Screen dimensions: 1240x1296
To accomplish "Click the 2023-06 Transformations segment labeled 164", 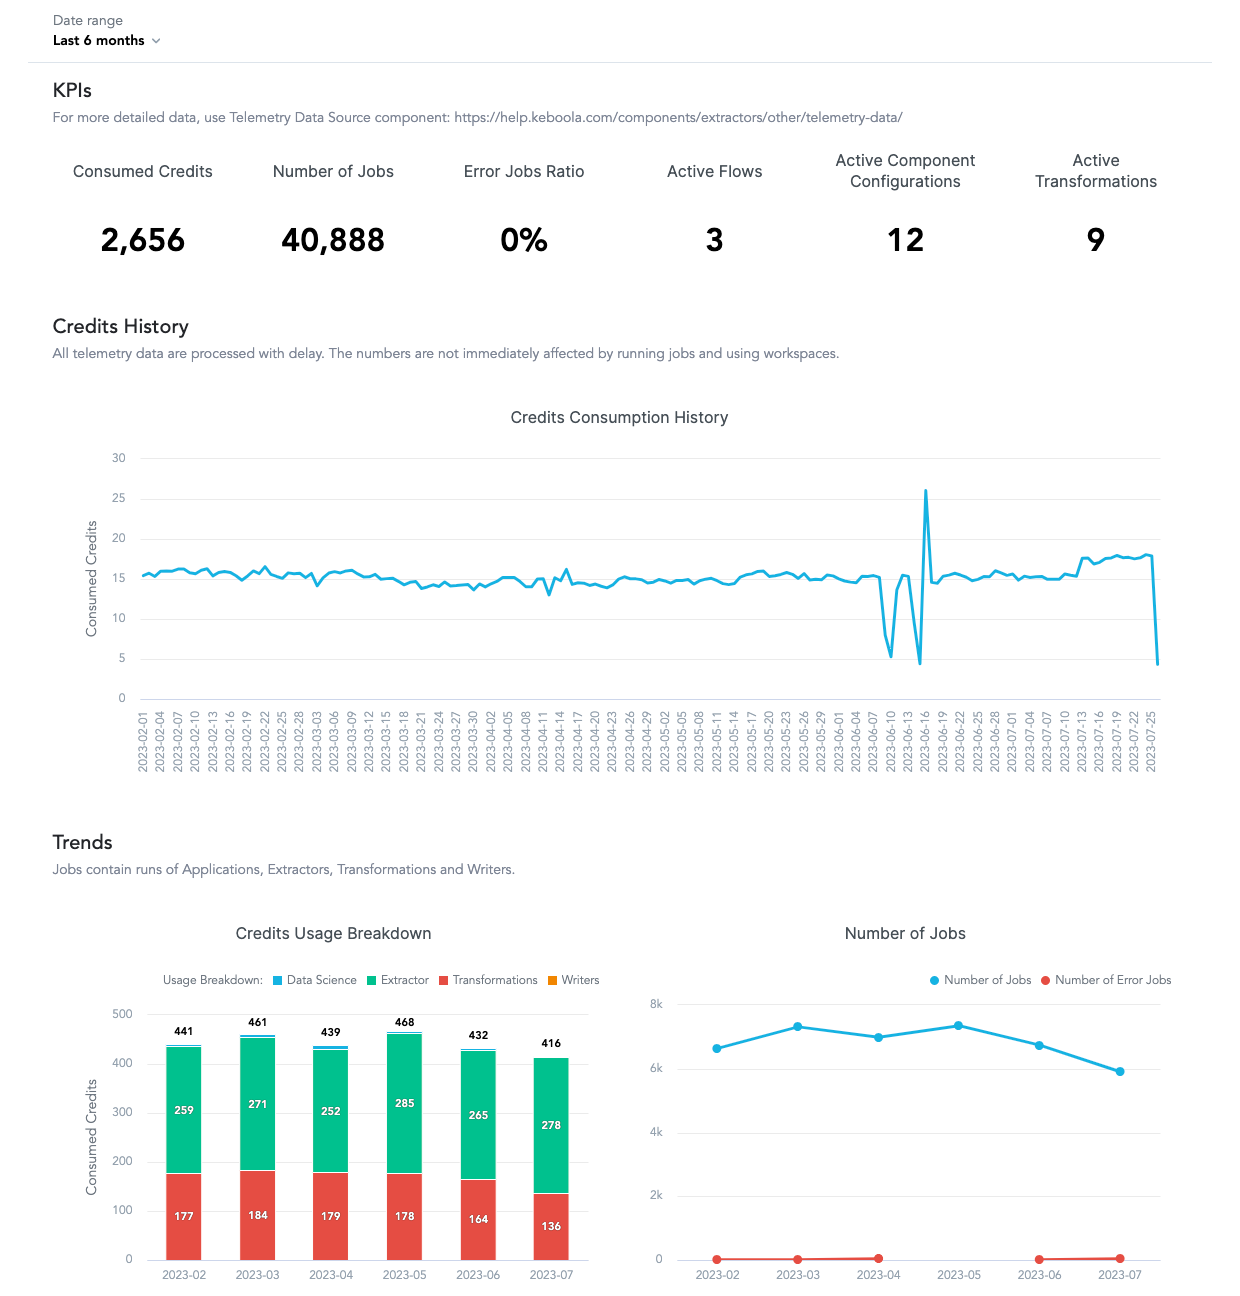I will coord(478,1219).
